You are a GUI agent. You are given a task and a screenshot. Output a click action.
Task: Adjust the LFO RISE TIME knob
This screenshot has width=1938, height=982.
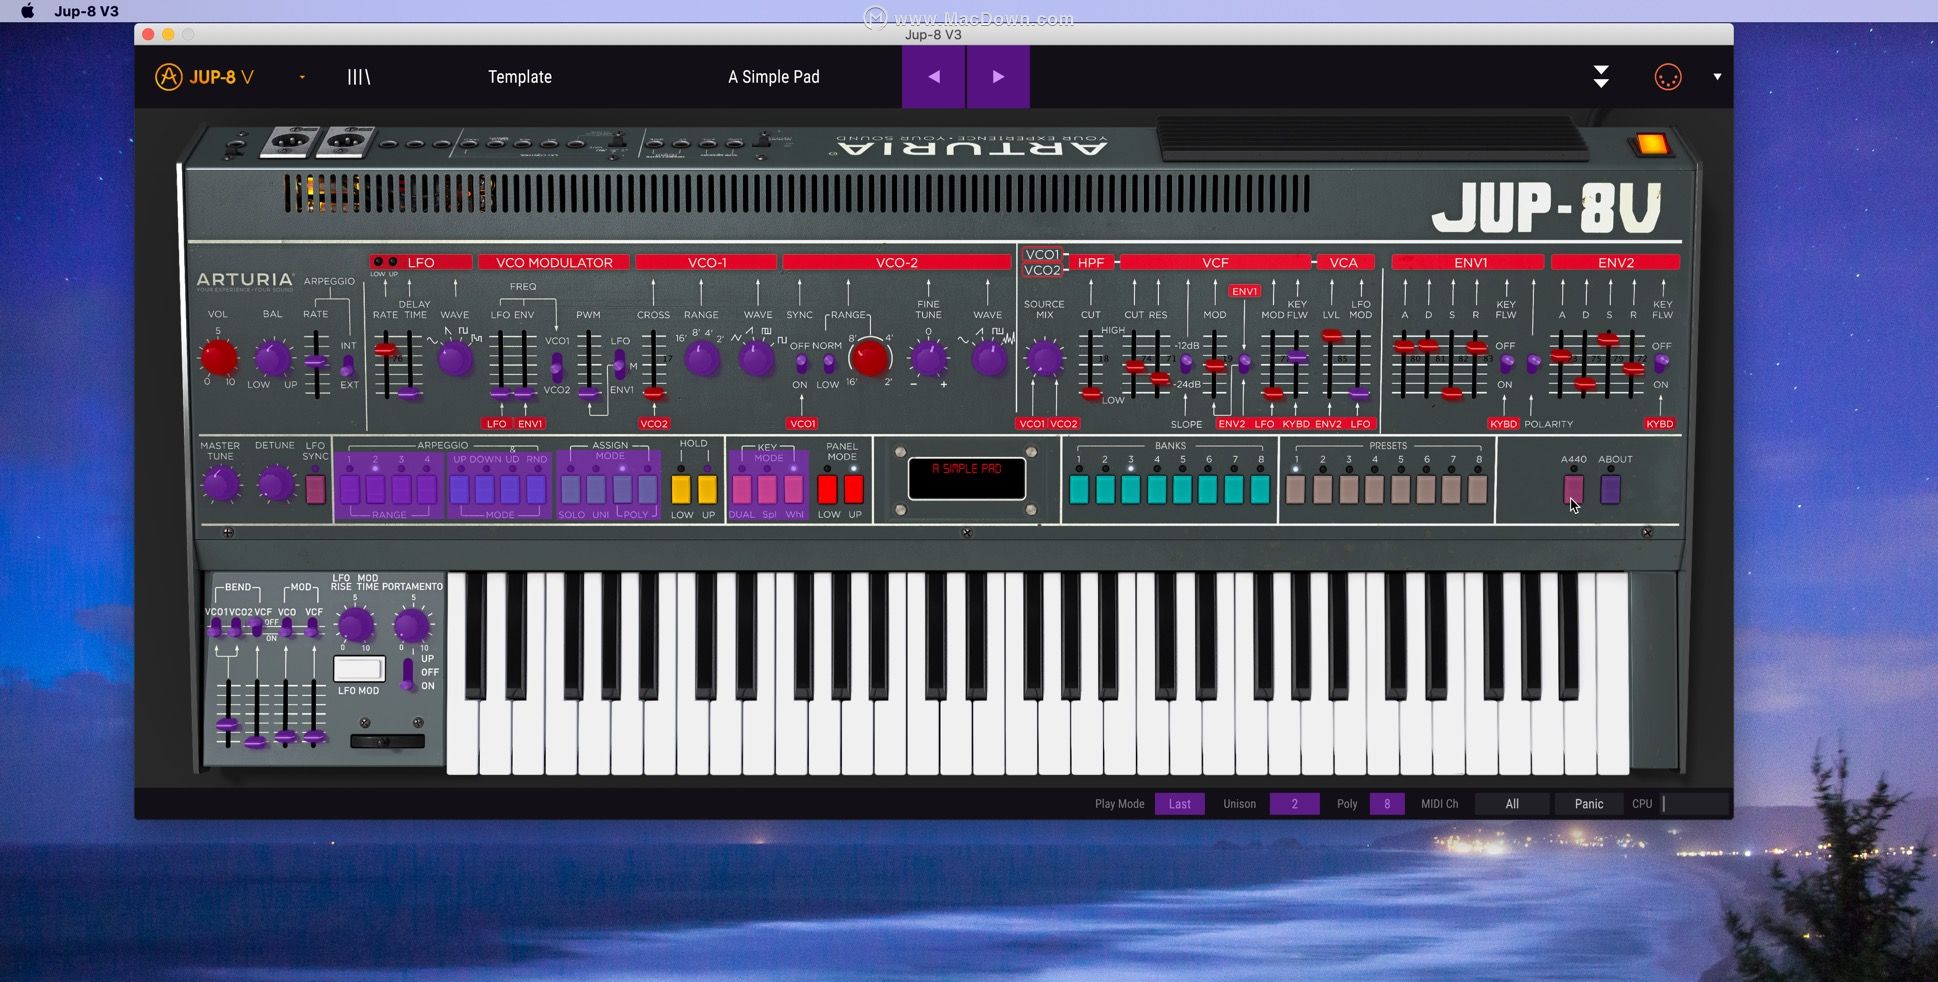click(x=354, y=626)
